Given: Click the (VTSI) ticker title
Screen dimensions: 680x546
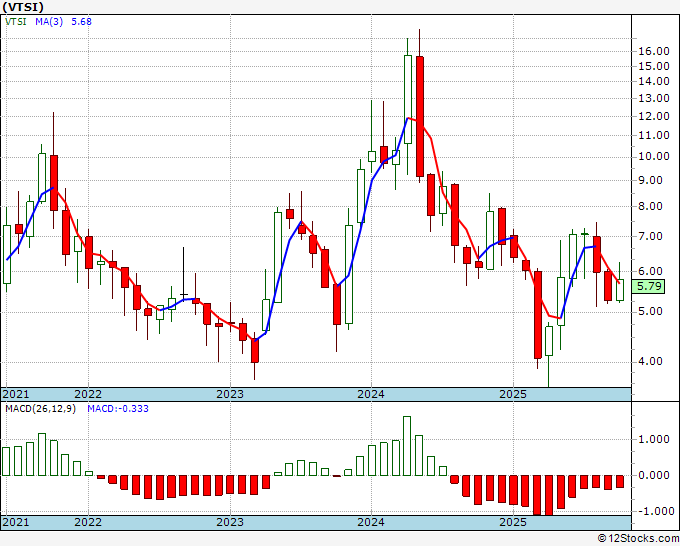Looking at the screenshot, I should pos(24,7).
